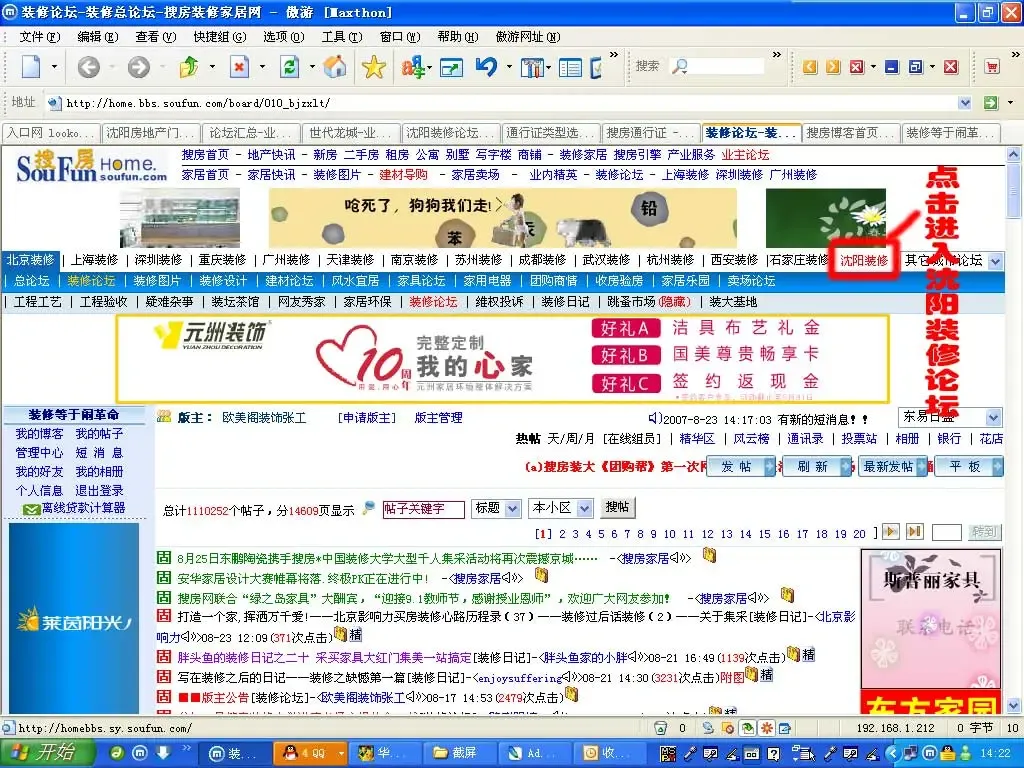The image size is (1024, 768).
Task: Click the red shopping cart toolbar icon
Action: coord(992,67)
